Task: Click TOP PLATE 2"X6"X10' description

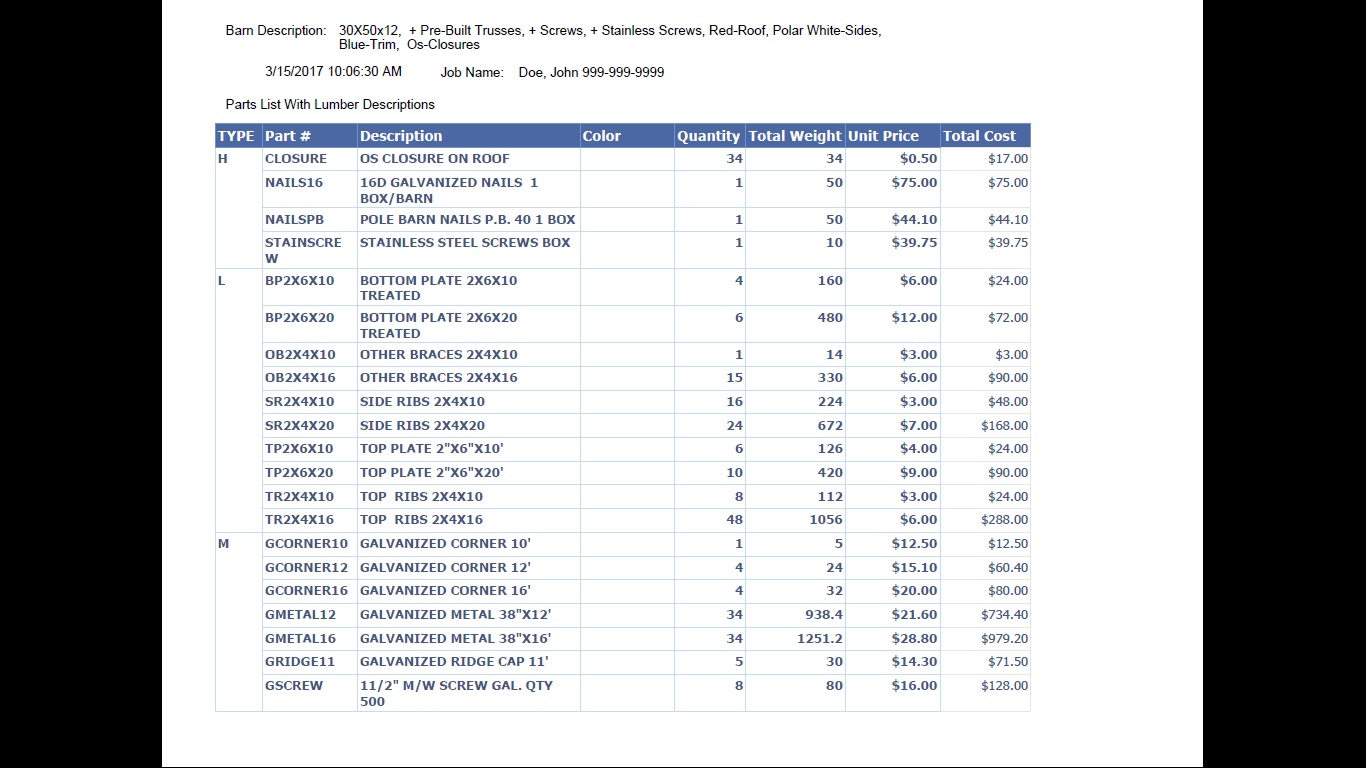Action: click(432, 449)
